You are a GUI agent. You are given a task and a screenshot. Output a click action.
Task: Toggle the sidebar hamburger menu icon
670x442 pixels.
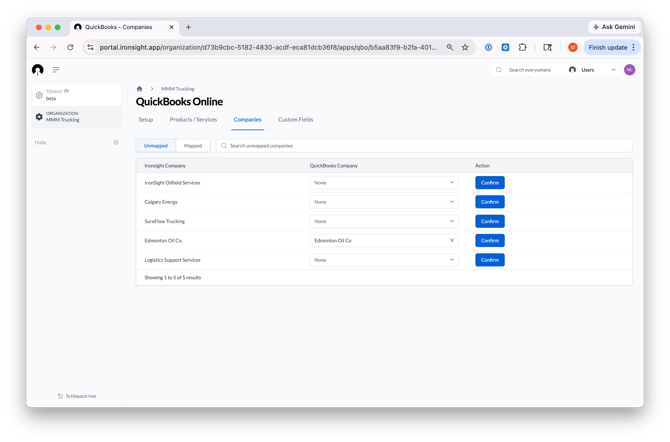(56, 70)
